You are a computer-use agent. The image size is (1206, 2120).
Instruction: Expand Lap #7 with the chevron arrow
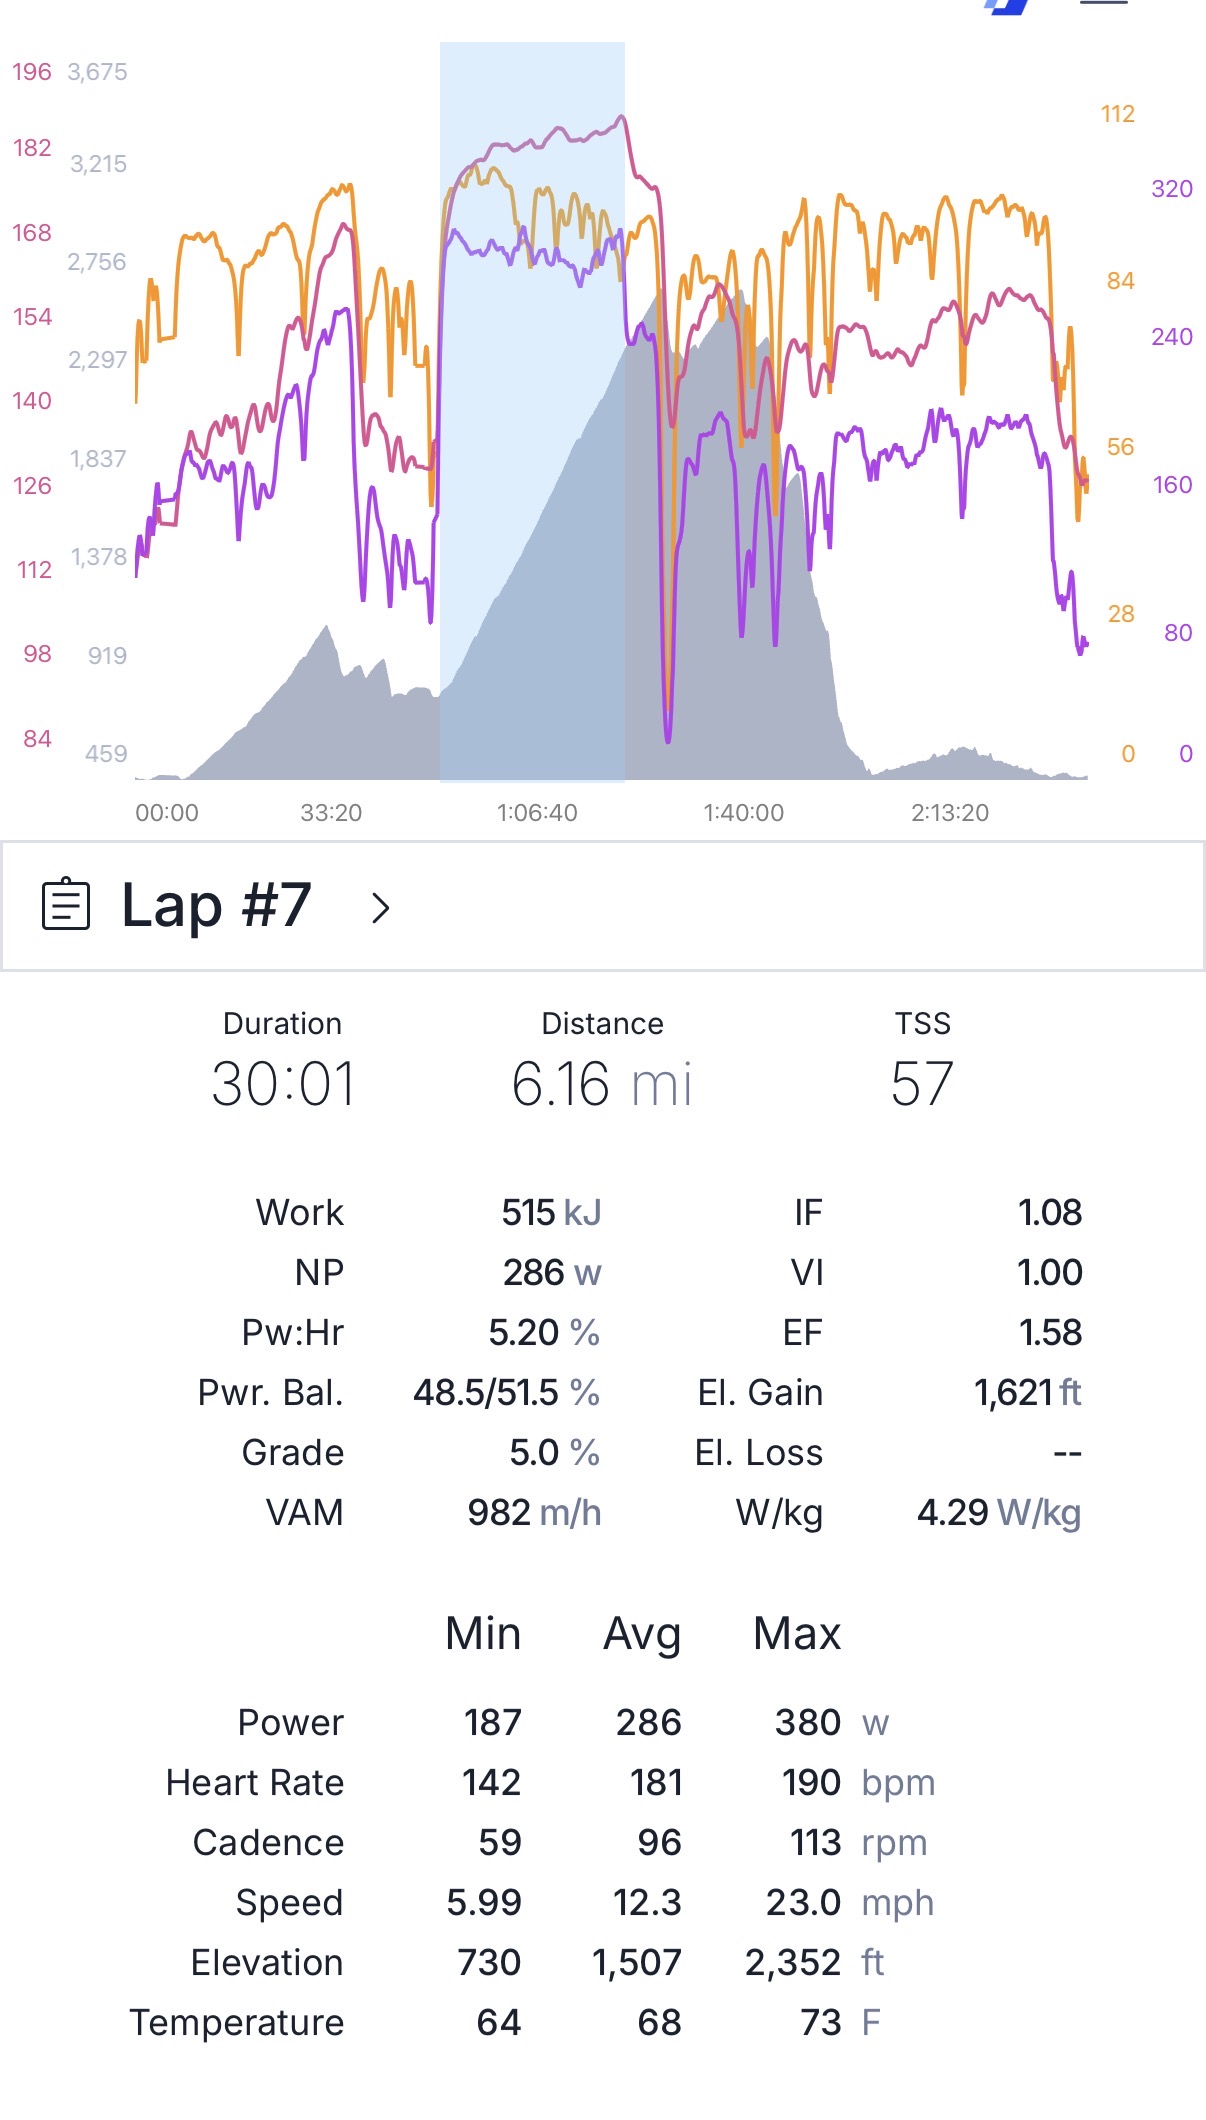point(380,908)
